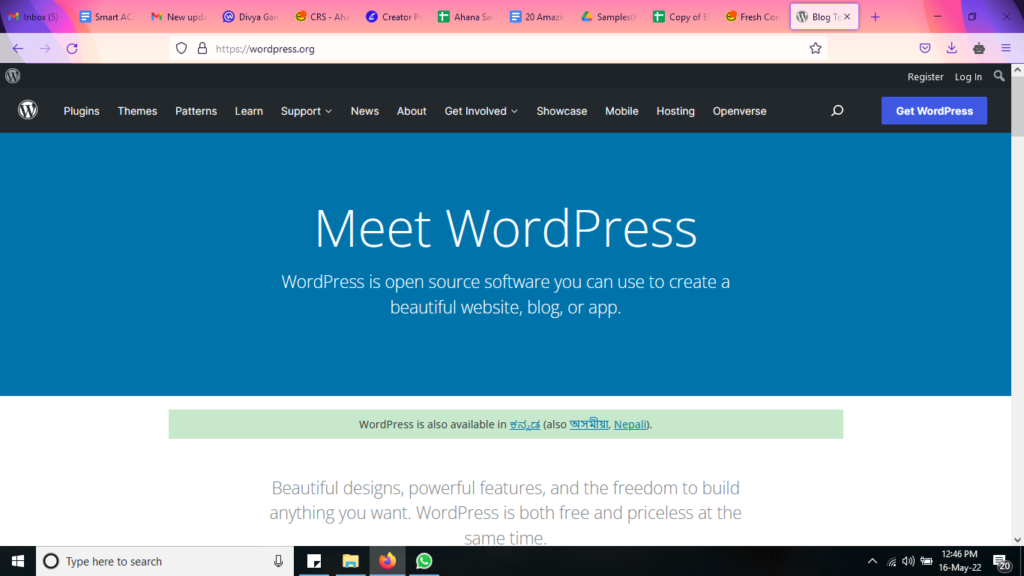Open a new tab with the plus icon
The image size is (1024, 576).
pyautogui.click(x=875, y=17)
